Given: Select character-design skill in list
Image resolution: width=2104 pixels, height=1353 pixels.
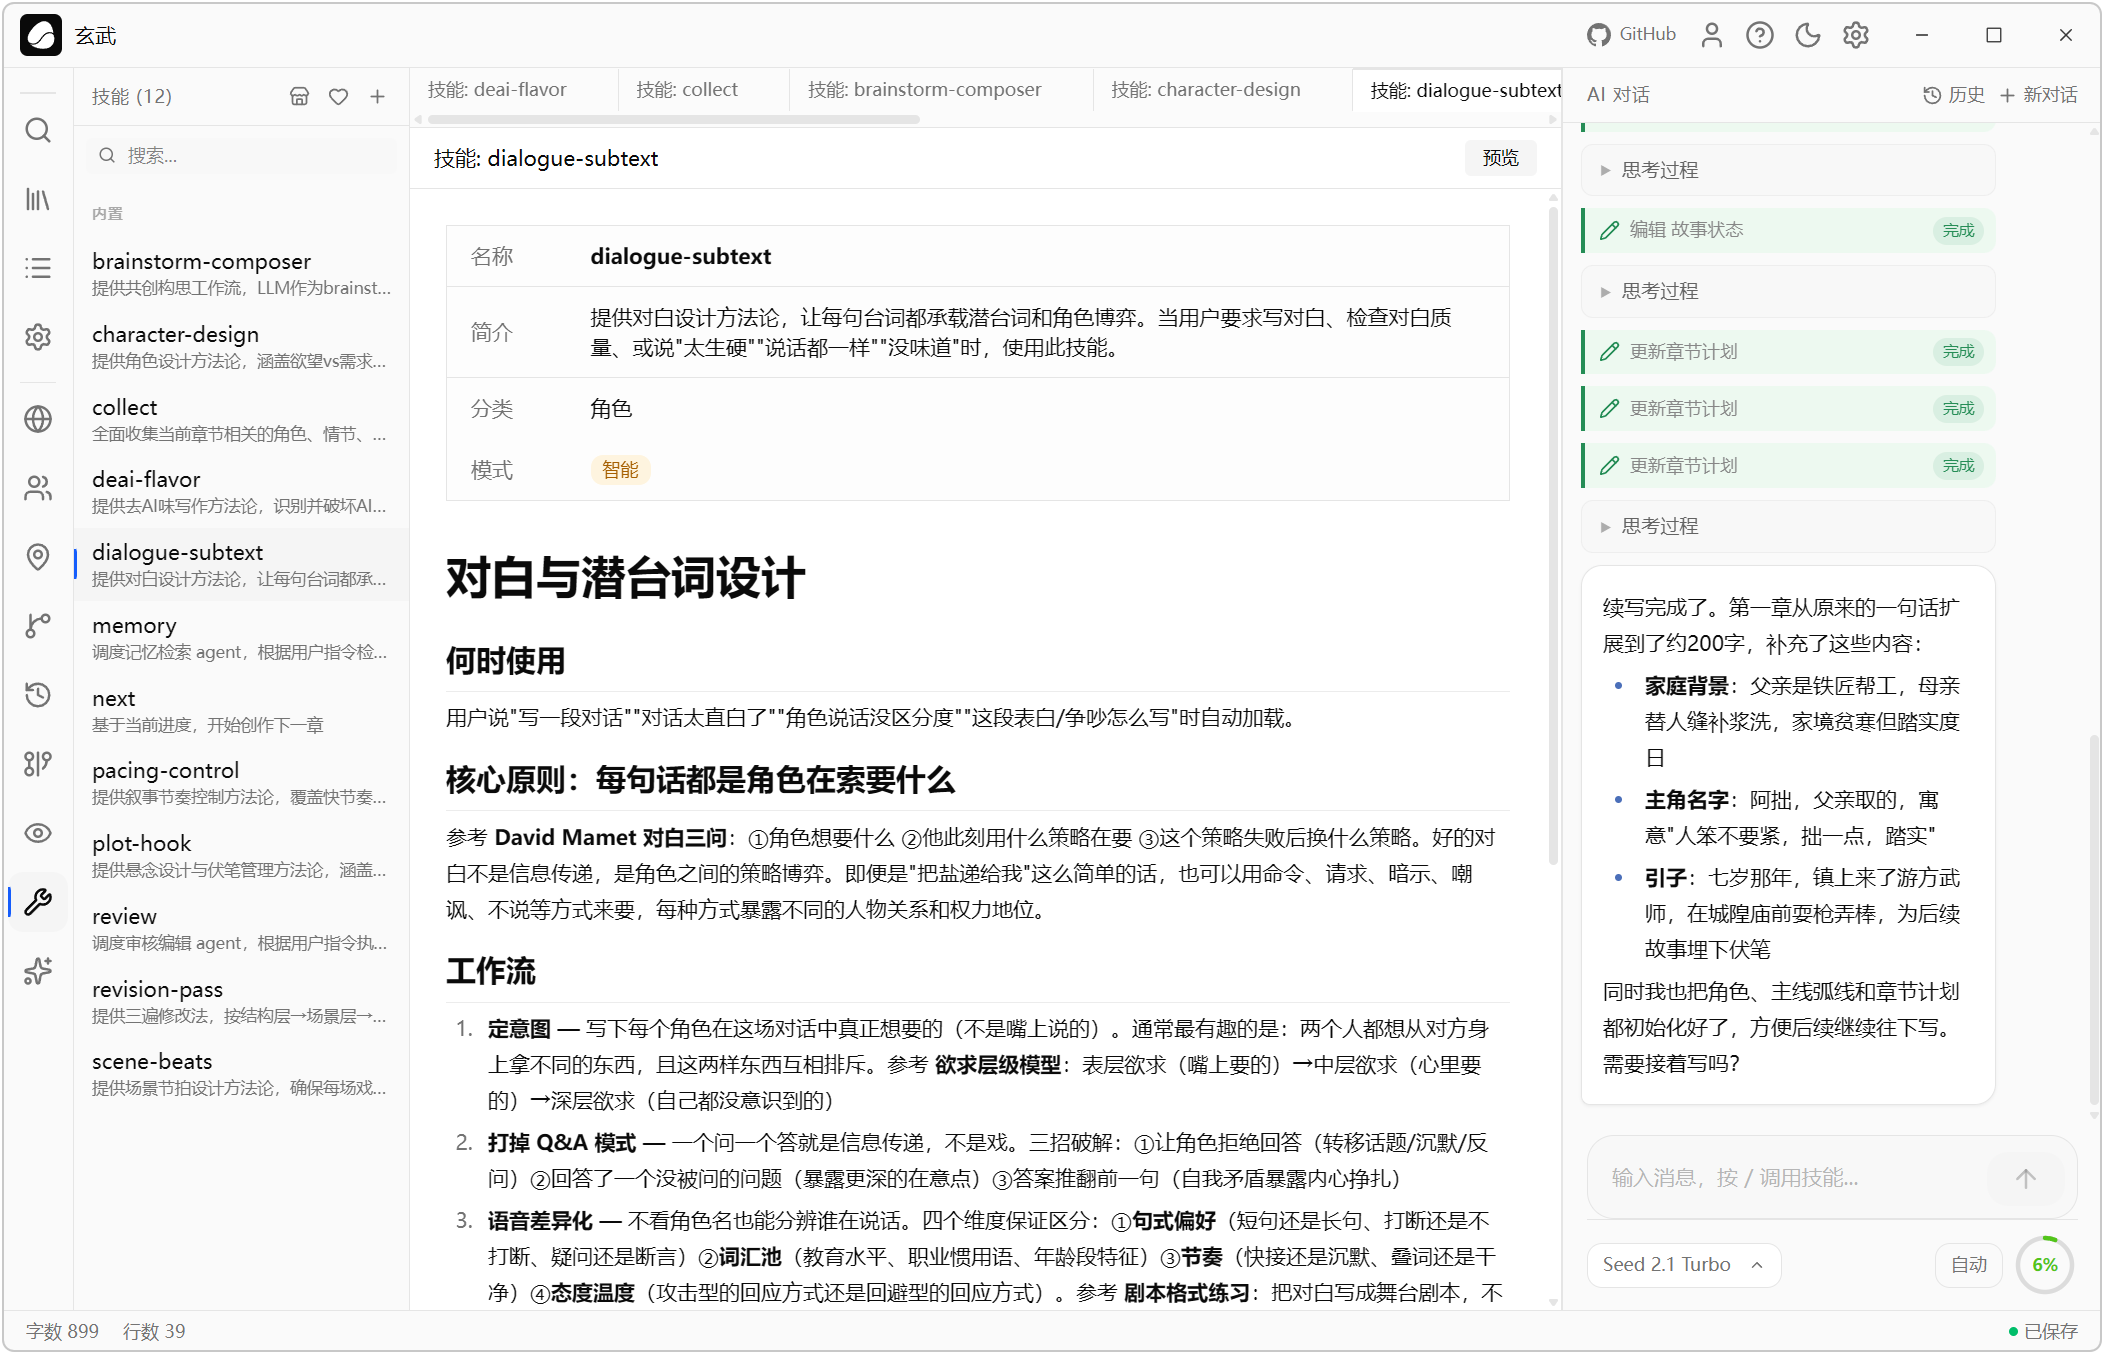Looking at the screenshot, I should click(242, 347).
